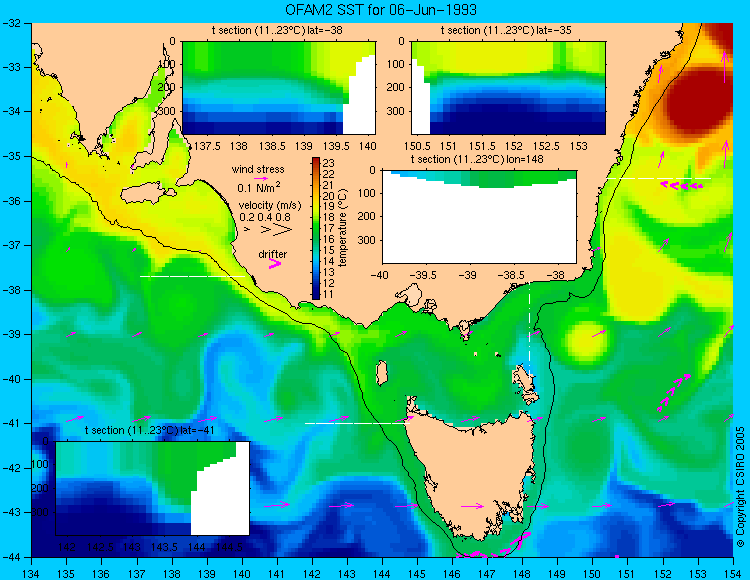Click the 't section (11..23°C) lon=148' heading
The width and height of the screenshot is (750, 580).
click(477, 159)
